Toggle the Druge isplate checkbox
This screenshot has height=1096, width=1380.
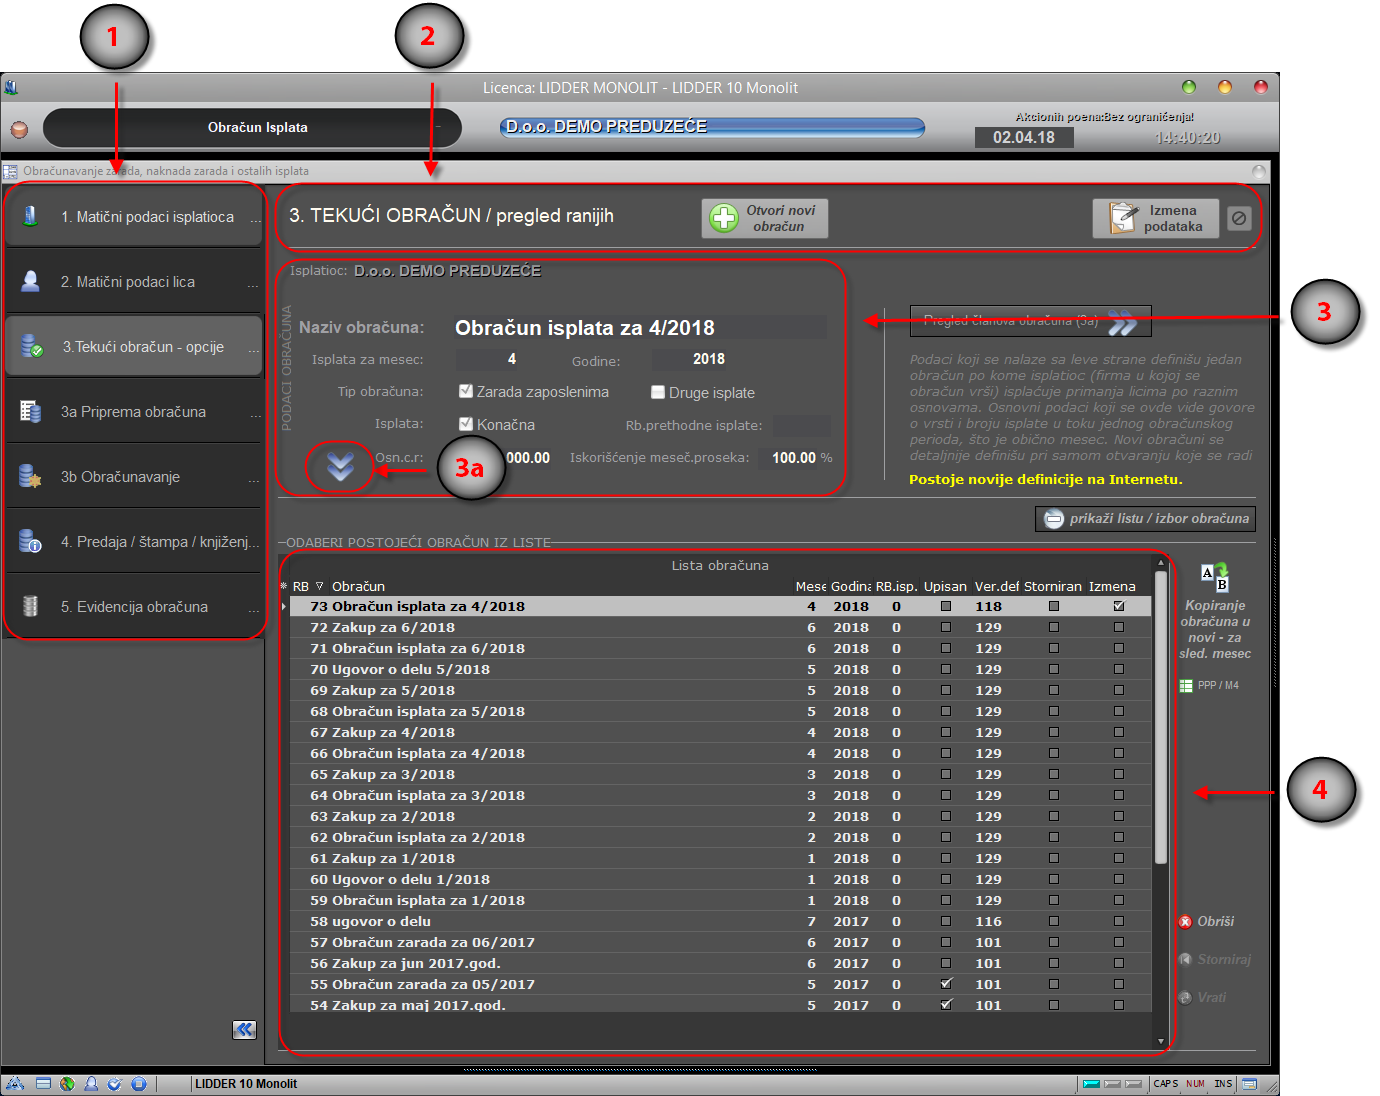658,392
